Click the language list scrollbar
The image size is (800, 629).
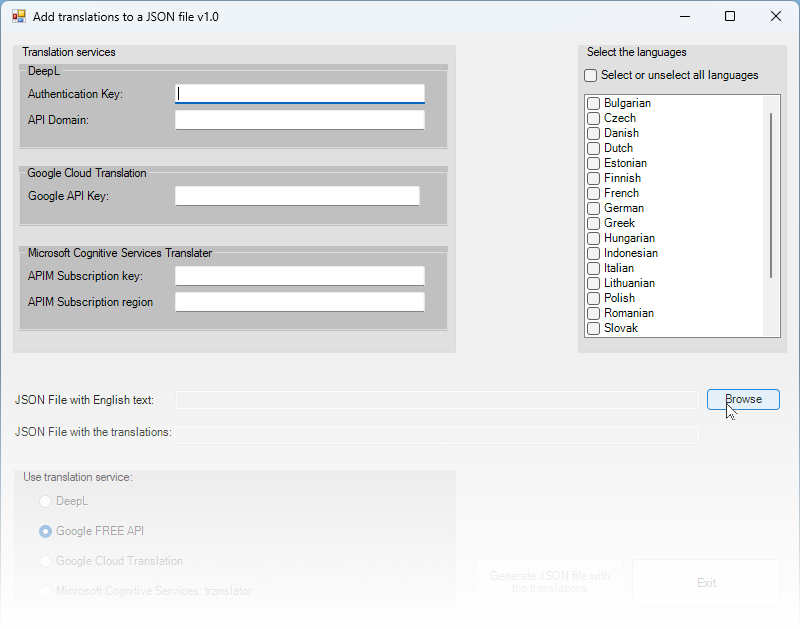tap(771, 195)
